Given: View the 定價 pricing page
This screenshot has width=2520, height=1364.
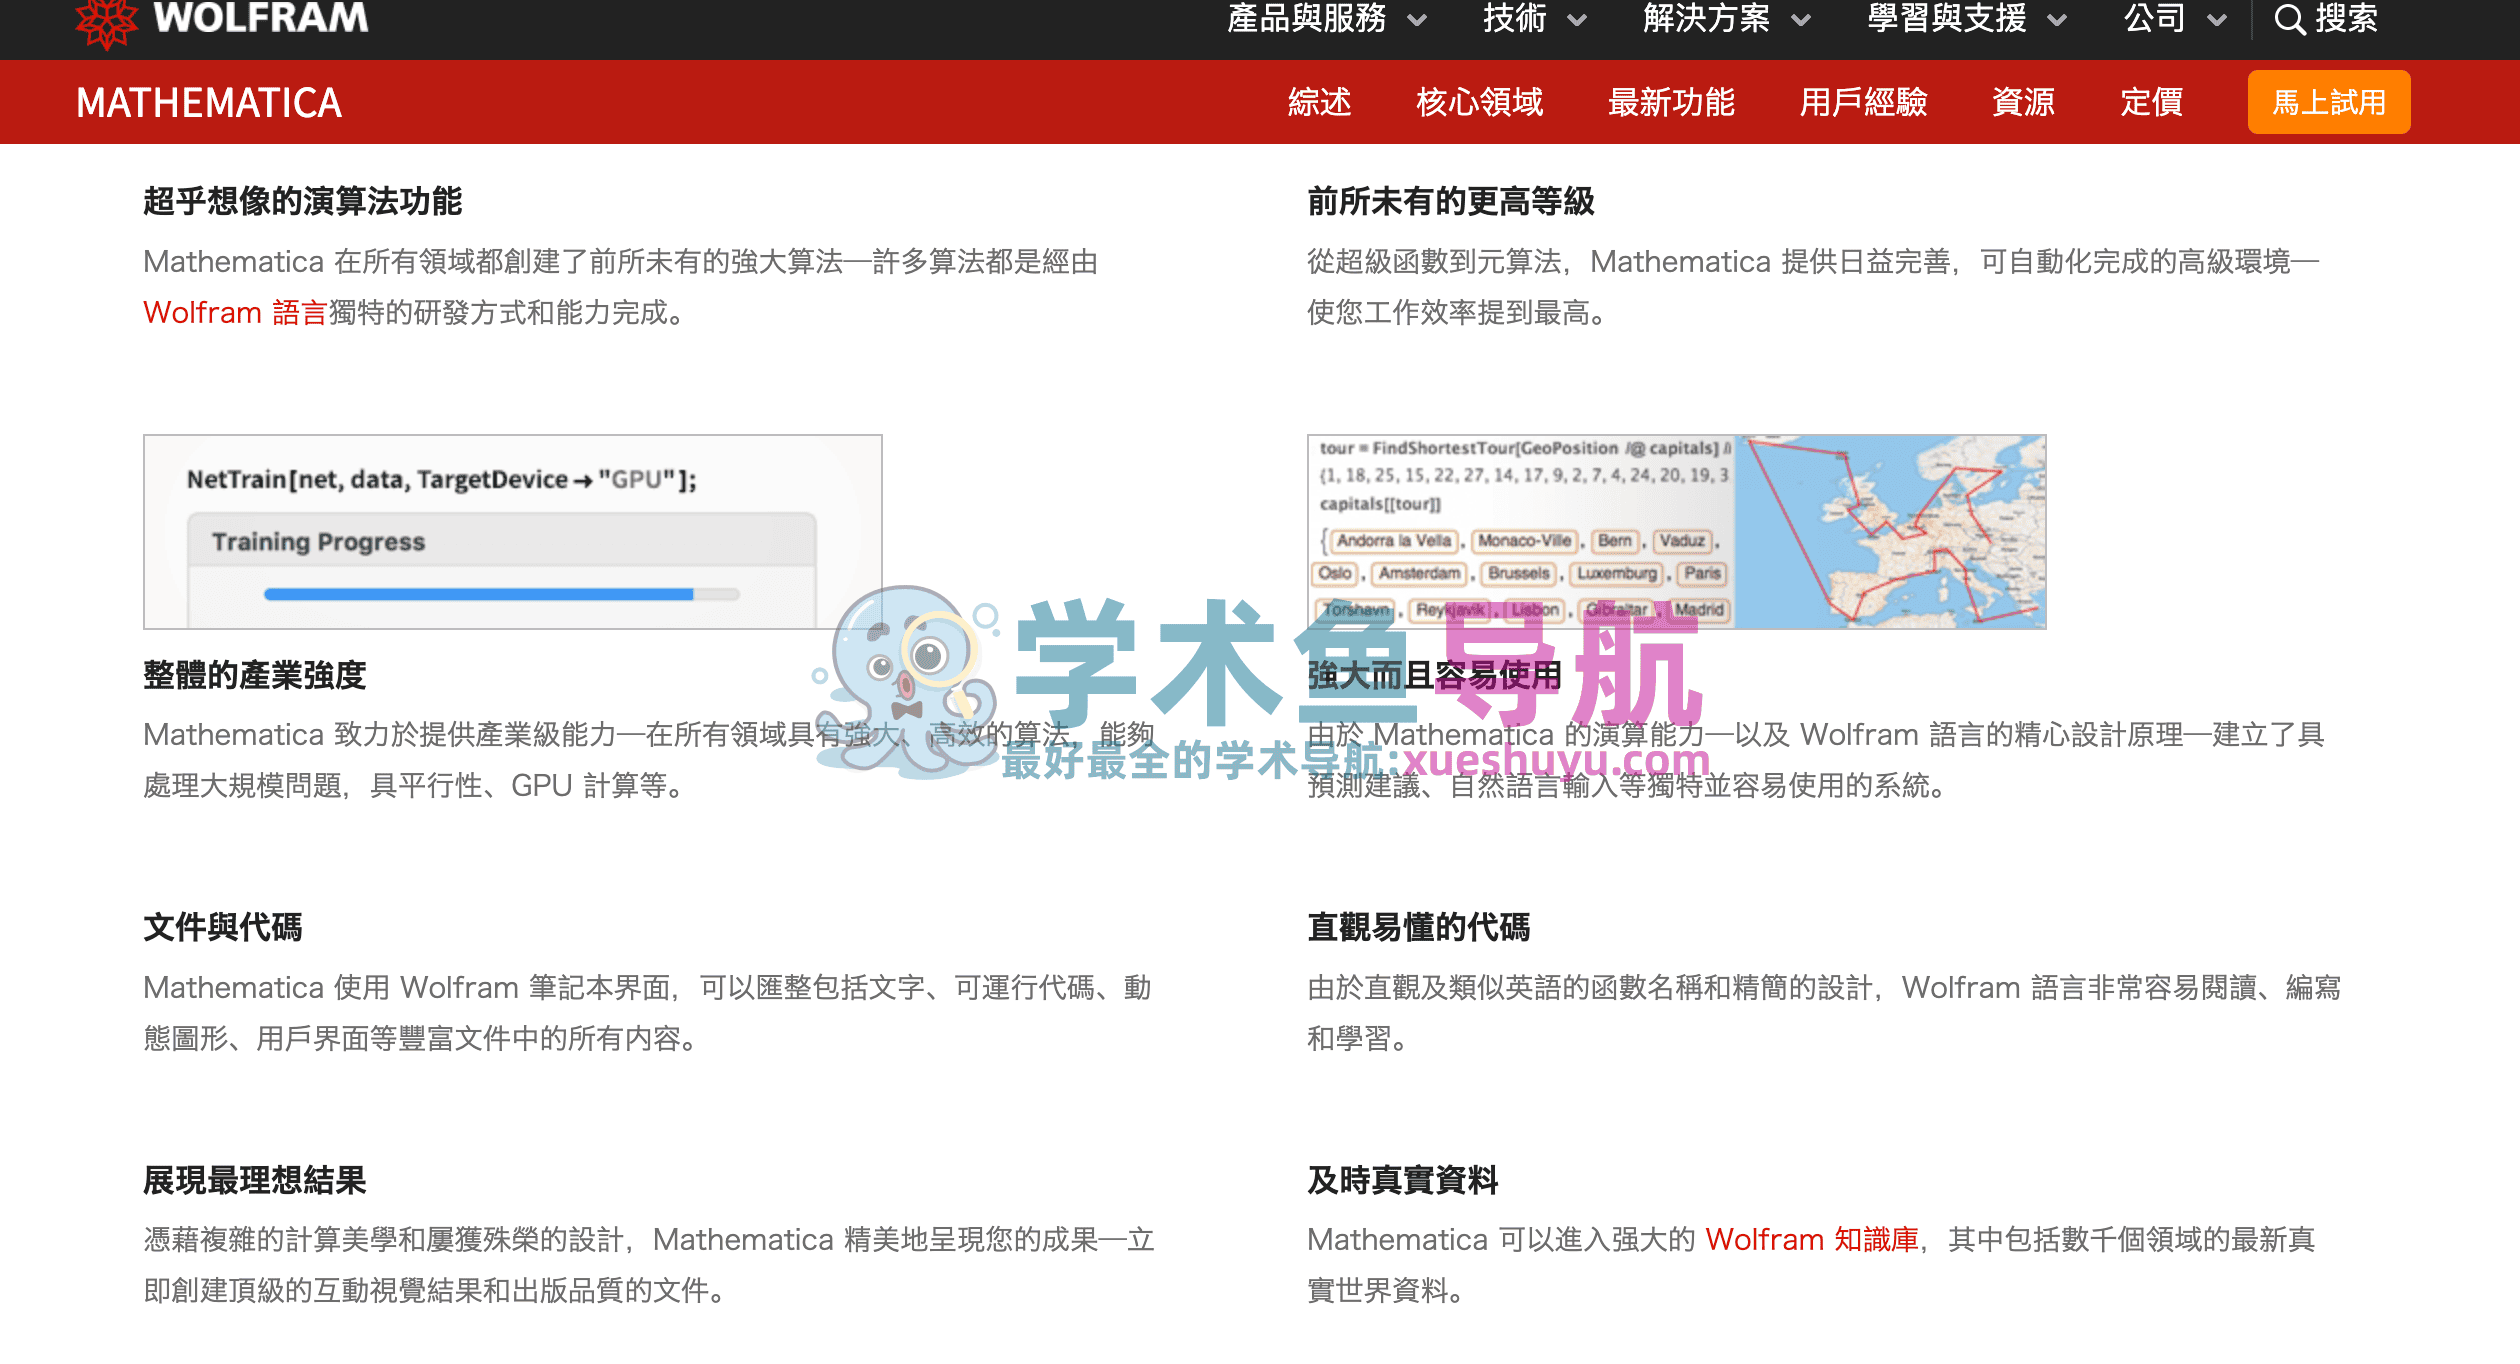Looking at the screenshot, I should coord(2151,102).
